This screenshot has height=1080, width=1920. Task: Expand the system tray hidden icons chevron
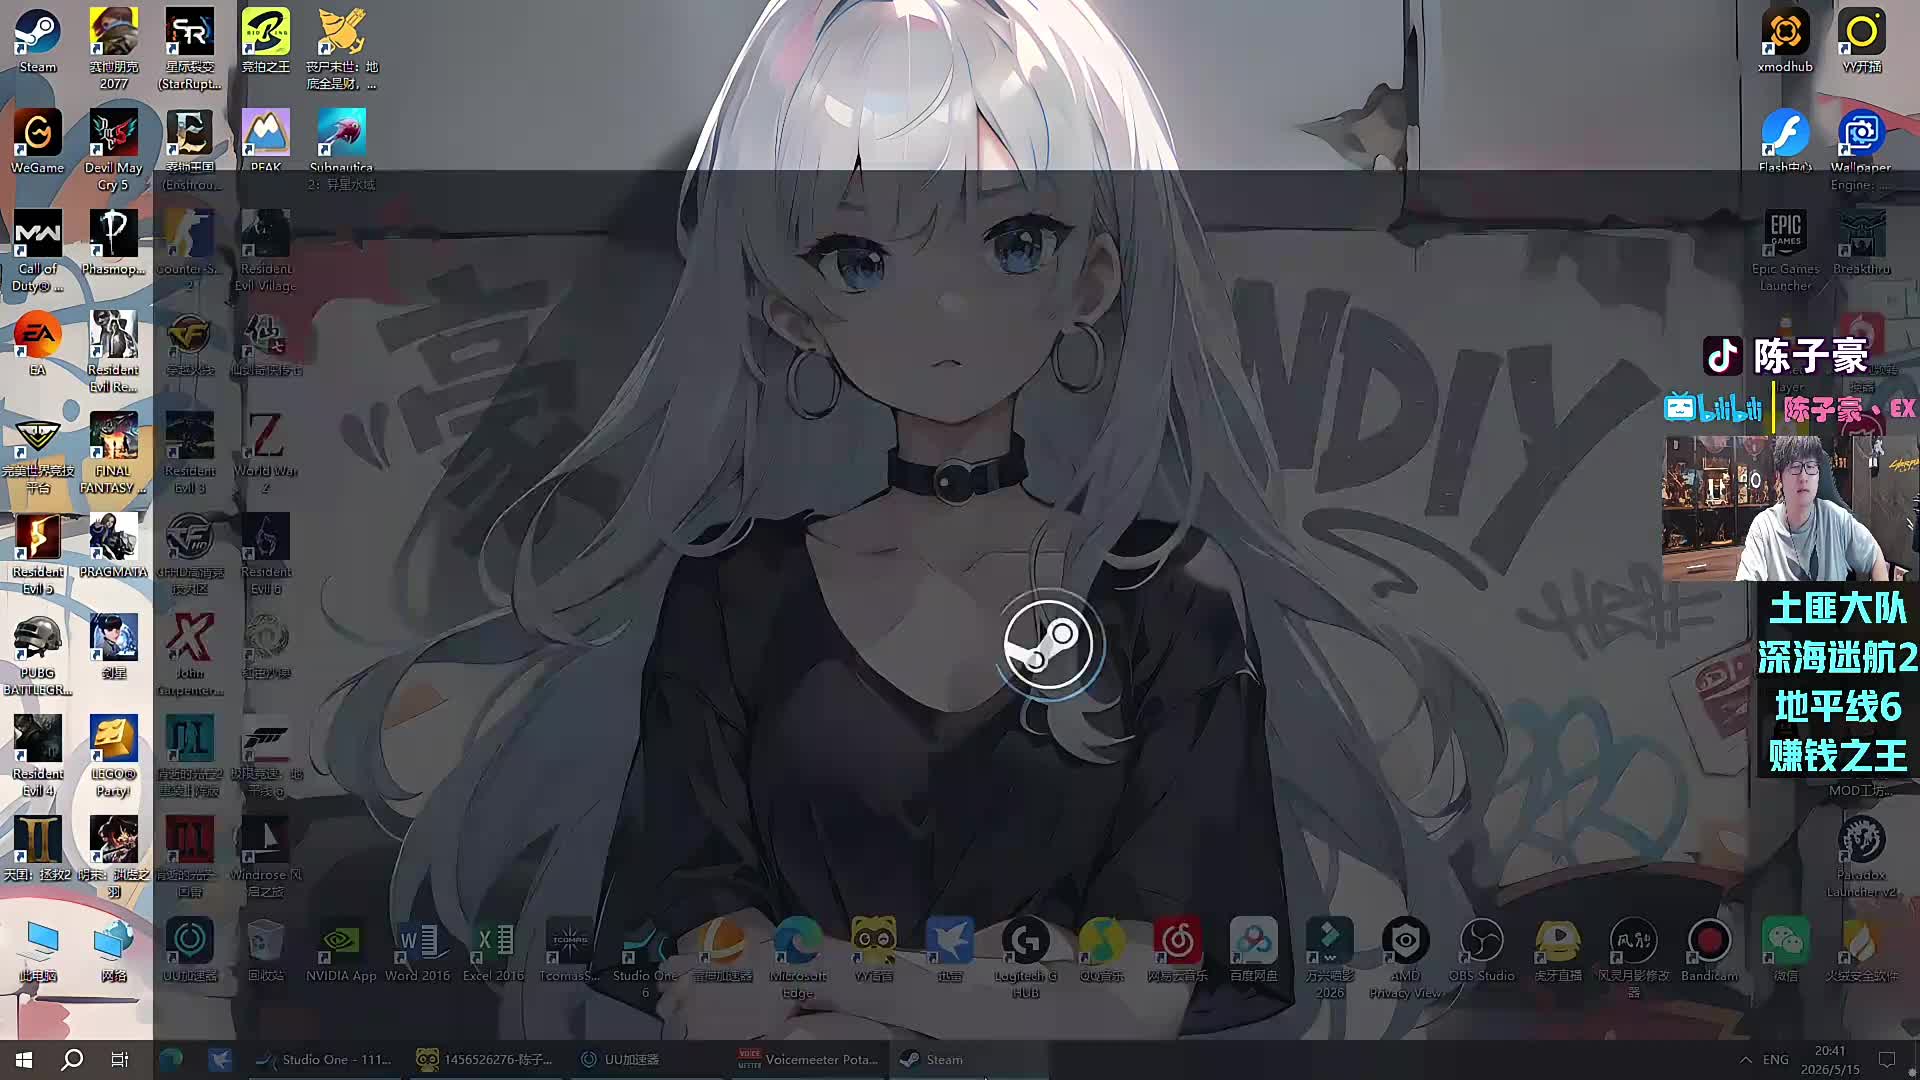[1745, 1059]
